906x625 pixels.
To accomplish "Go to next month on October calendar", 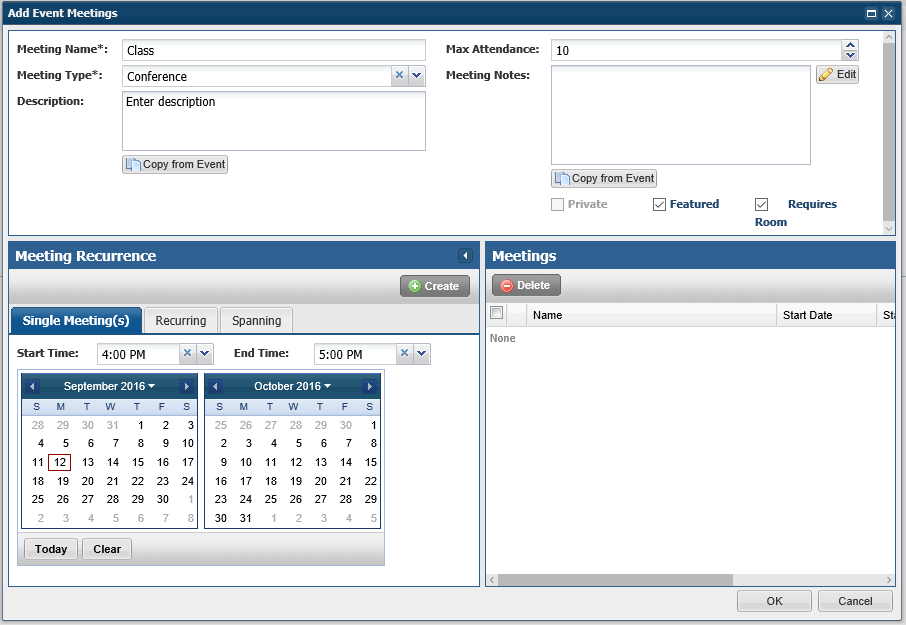I will coord(369,386).
